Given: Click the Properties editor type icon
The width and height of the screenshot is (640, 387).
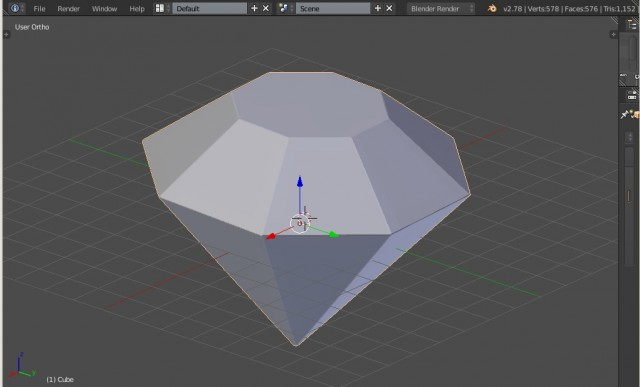Looking at the screenshot, I should [632, 96].
